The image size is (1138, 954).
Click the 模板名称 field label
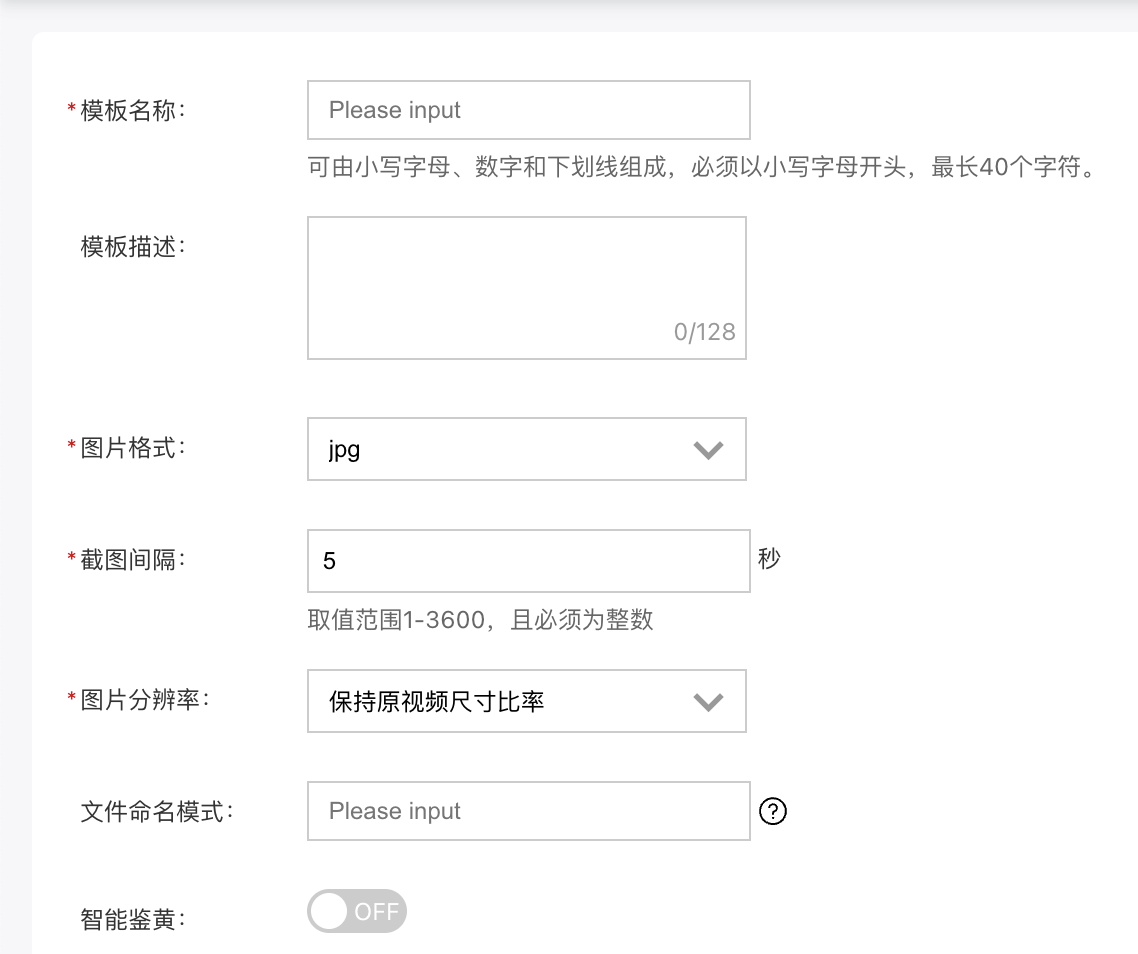coord(133,110)
